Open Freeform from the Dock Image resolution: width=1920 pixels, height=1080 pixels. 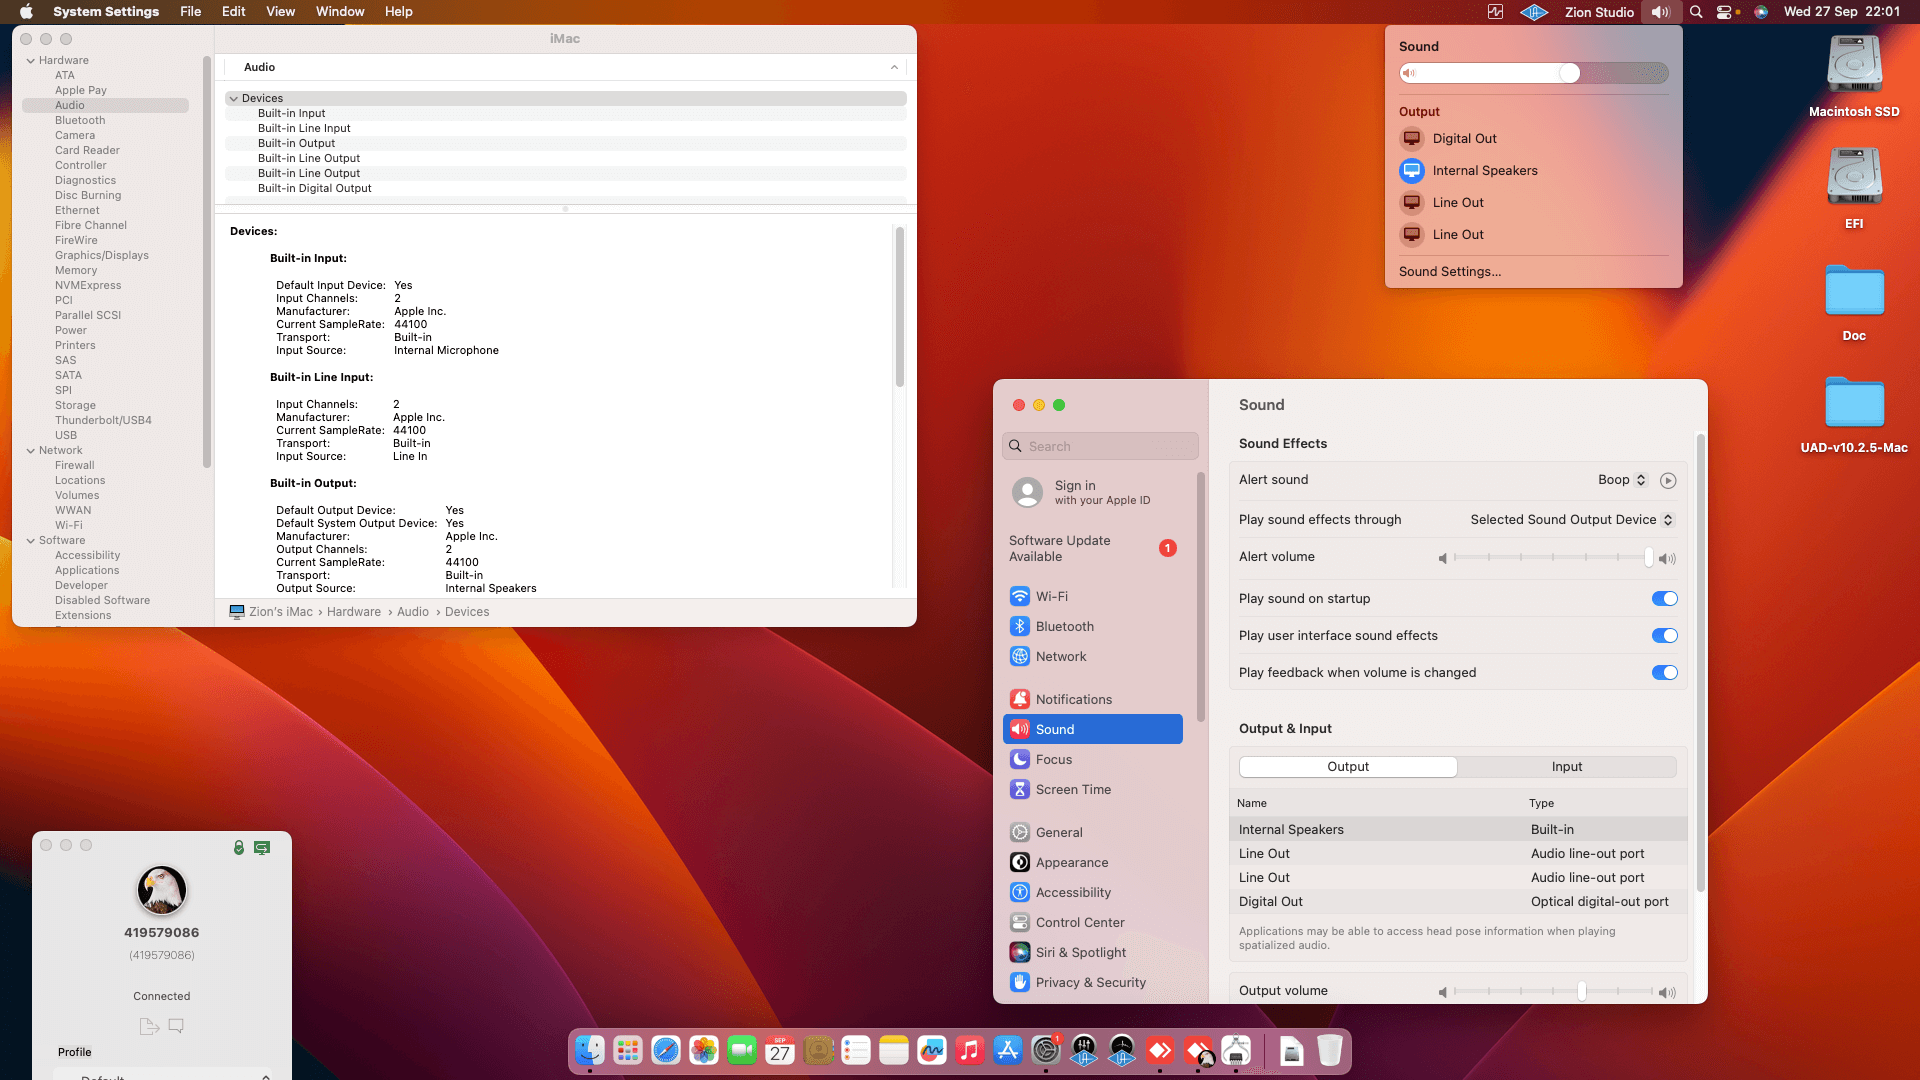(x=932, y=1050)
